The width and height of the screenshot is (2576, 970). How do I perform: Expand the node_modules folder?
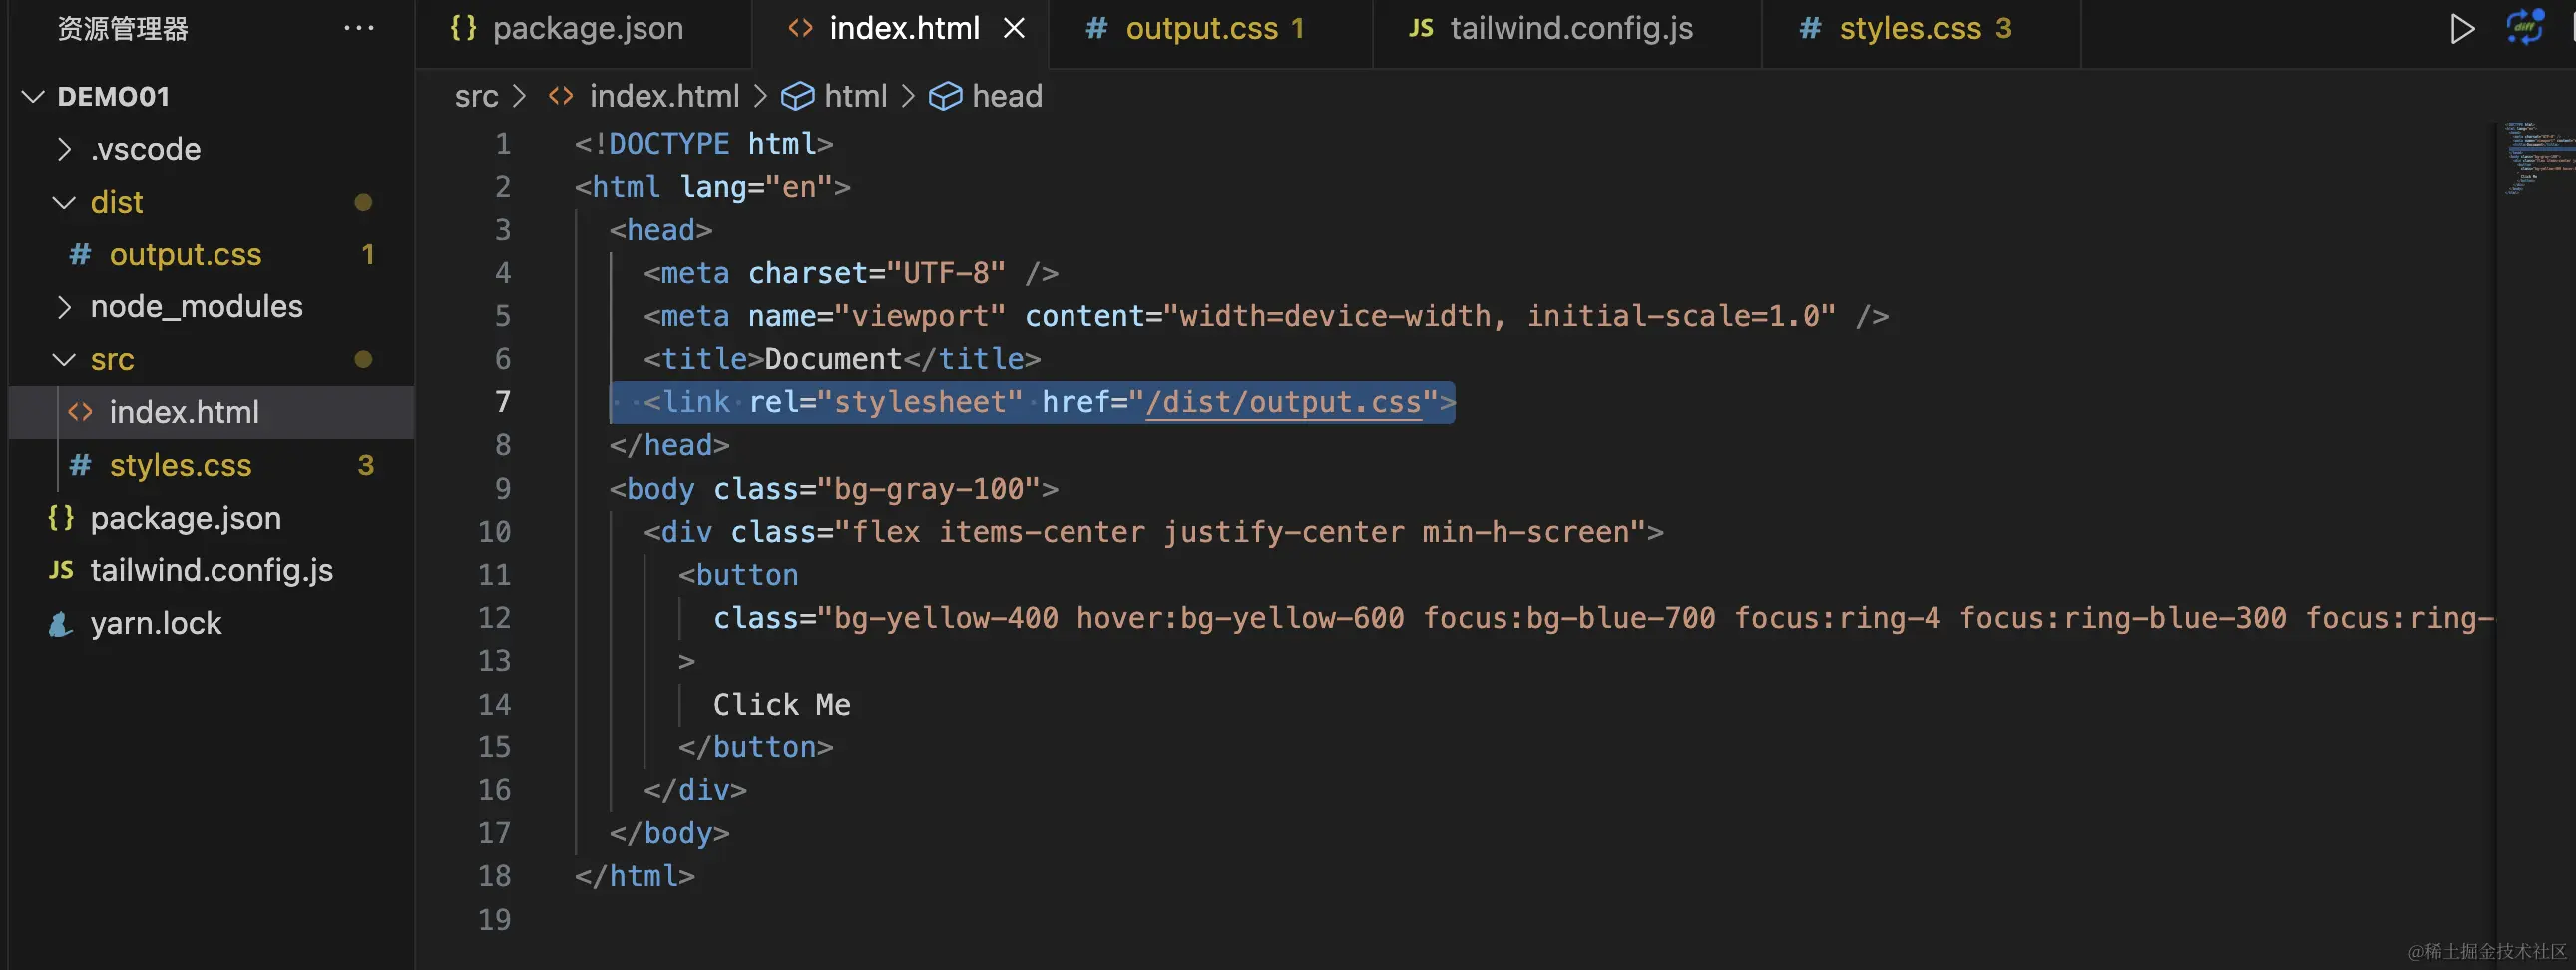(65, 307)
